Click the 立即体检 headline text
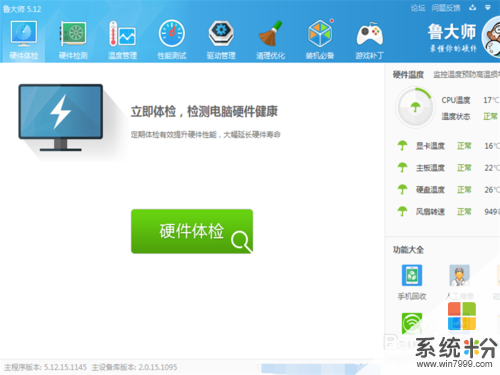500x375 pixels. tap(204, 111)
